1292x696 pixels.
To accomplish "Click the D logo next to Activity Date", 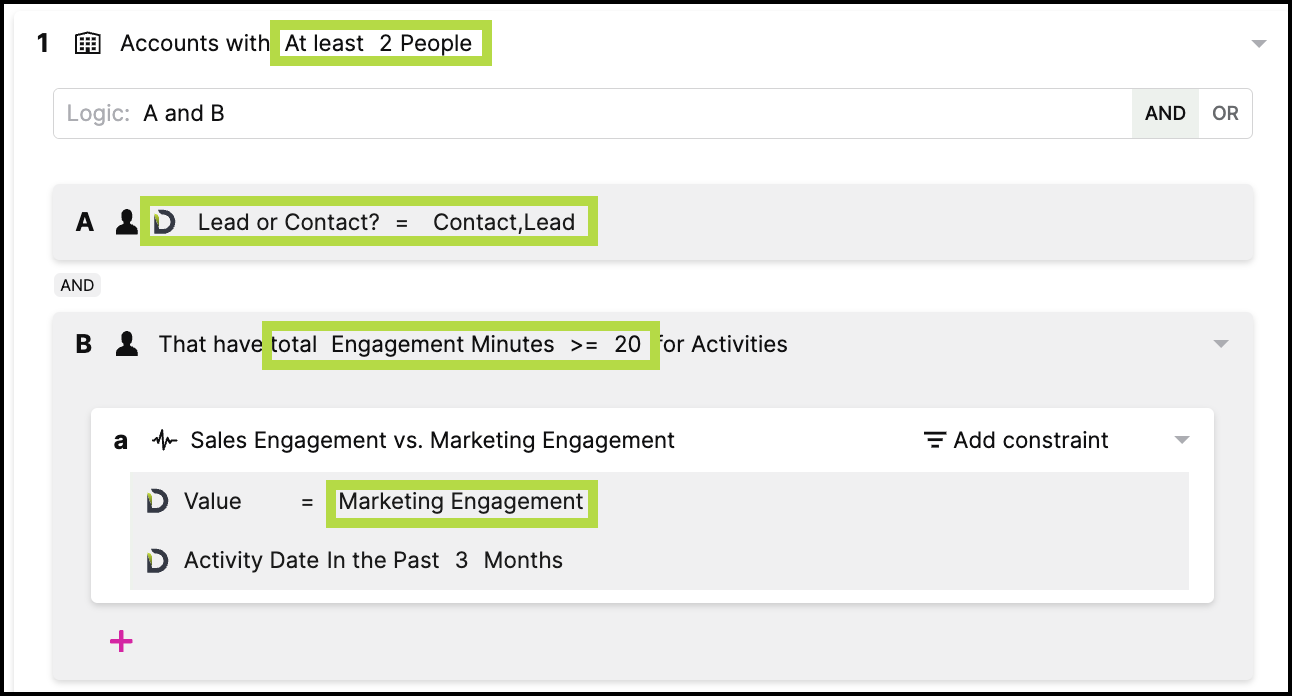I will click(x=157, y=561).
